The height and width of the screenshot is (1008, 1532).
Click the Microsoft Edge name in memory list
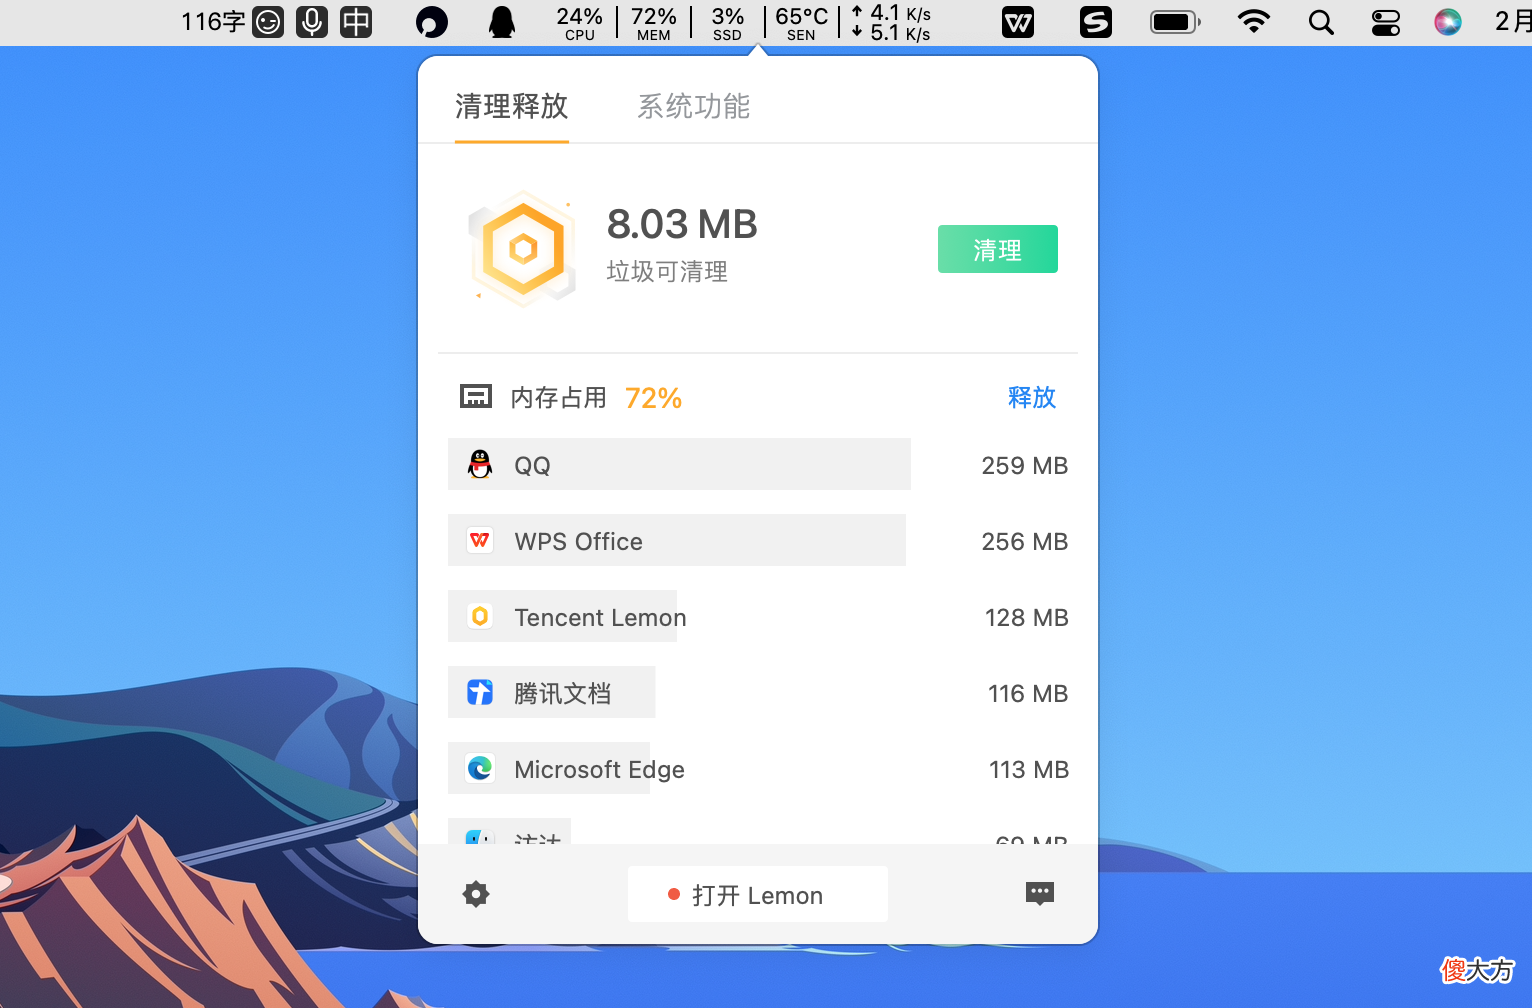pyautogui.click(x=599, y=769)
